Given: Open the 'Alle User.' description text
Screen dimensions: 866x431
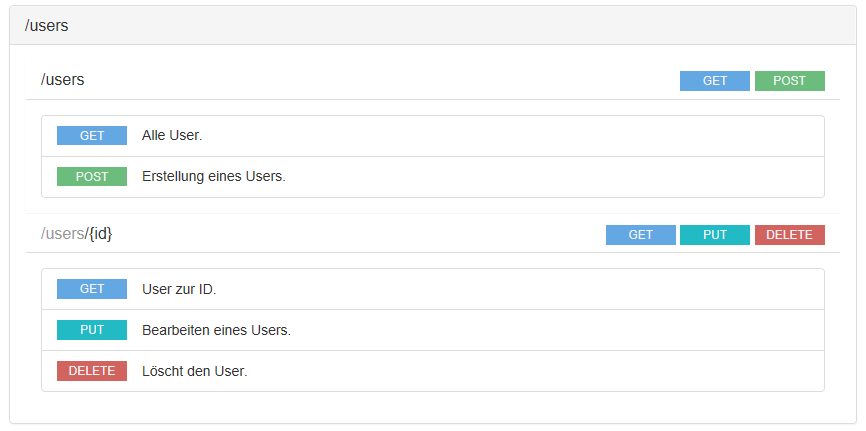Looking at the screenshot, I should [x=172, y=136].
